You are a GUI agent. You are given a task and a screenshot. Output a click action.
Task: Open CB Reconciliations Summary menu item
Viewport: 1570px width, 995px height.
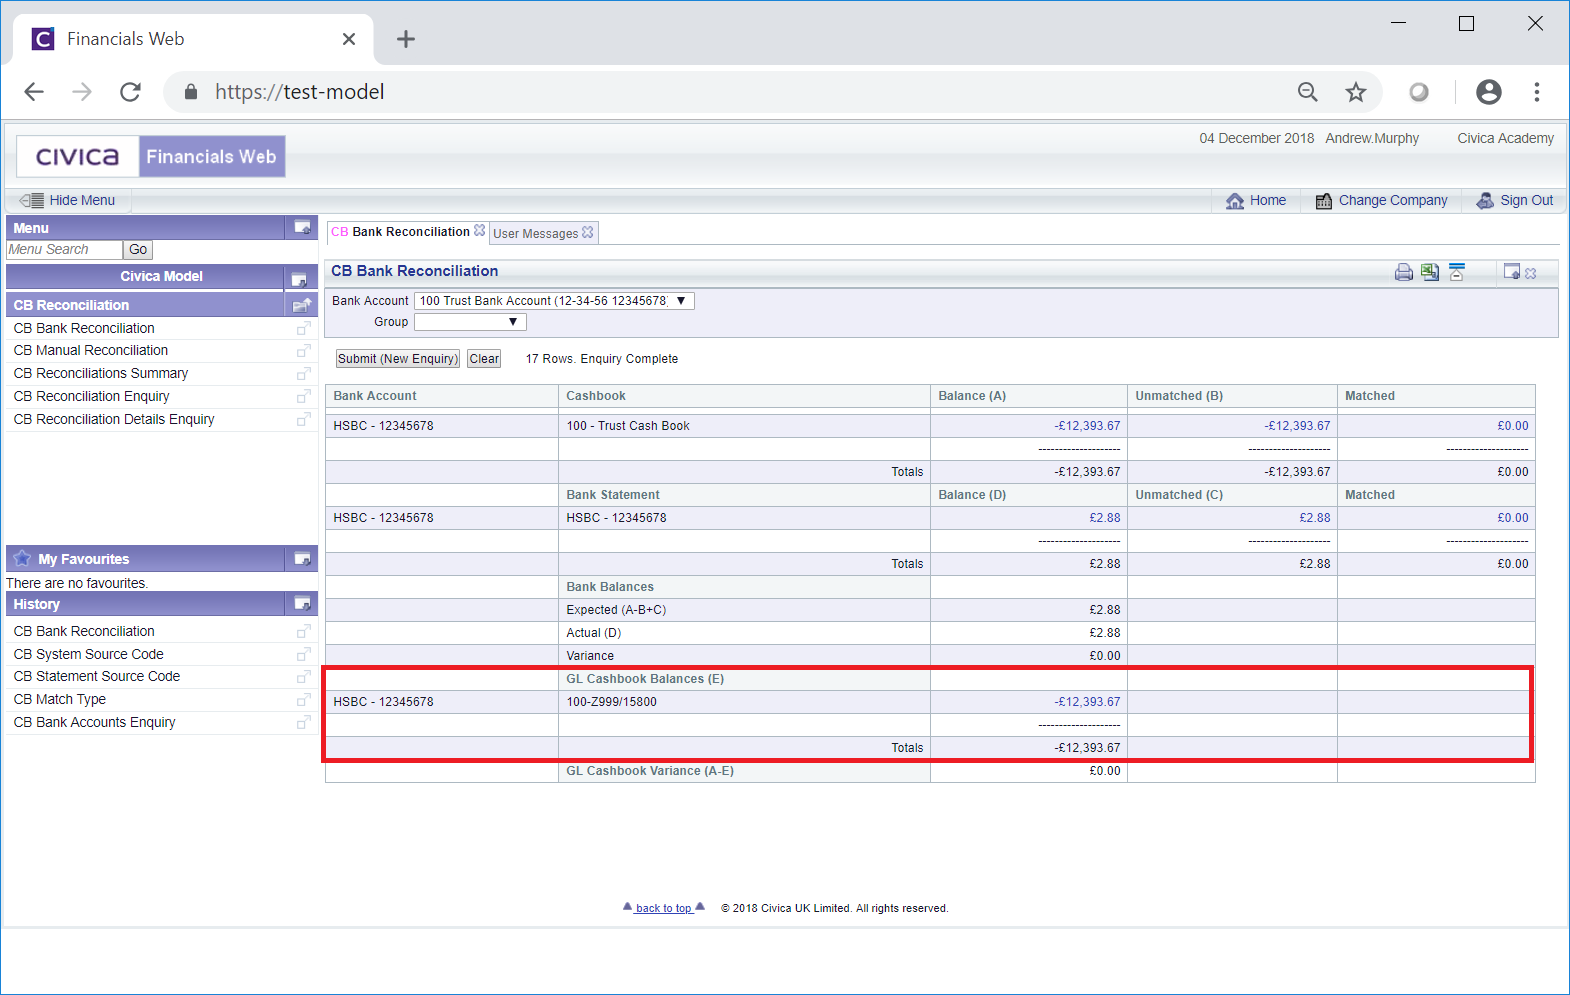(x=101, y=374)
